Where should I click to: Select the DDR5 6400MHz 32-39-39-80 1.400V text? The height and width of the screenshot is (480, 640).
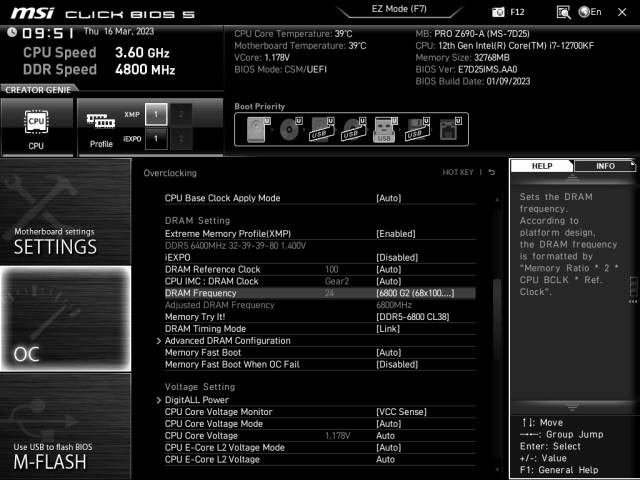235,246
